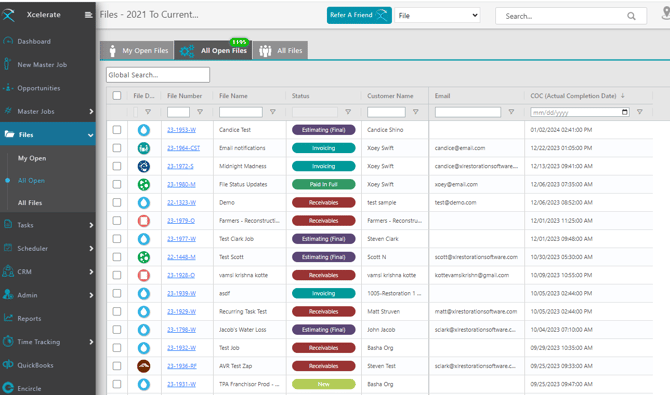Click green icon on File Status Updates row
The height and width of the screenshot is (395, 670).
(x=144, y=184)
